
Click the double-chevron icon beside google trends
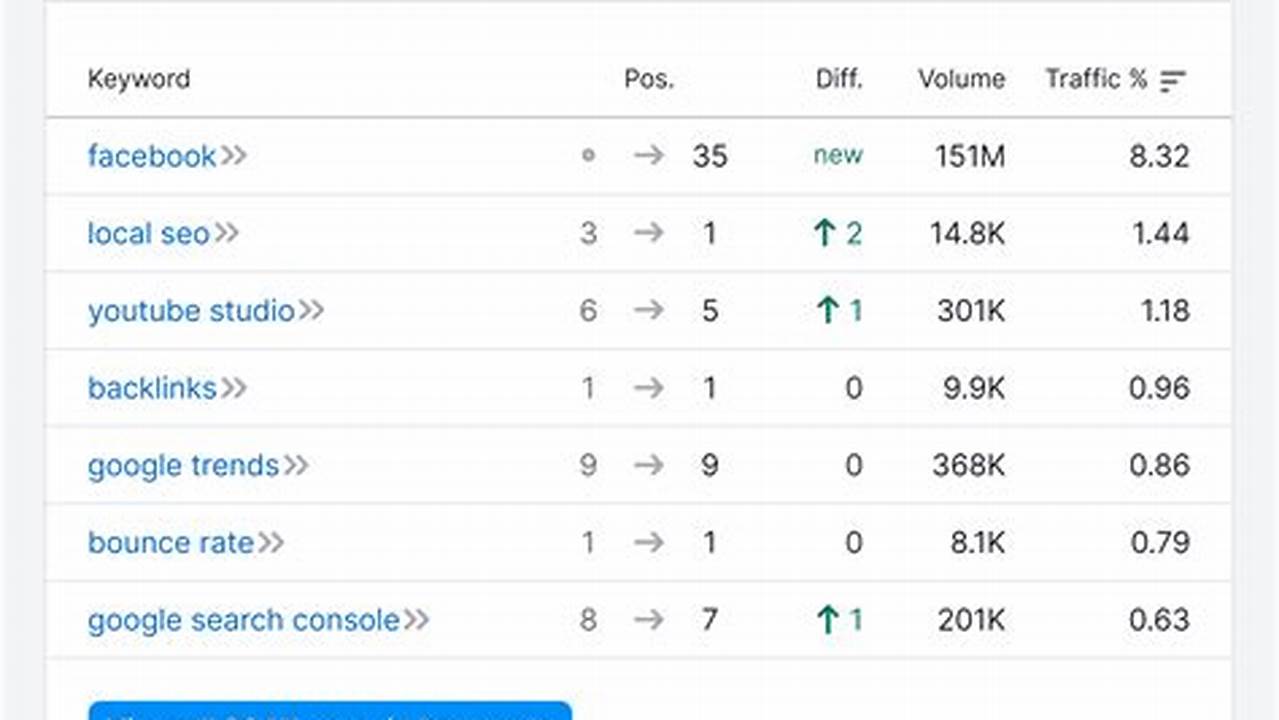pos(296,466)
